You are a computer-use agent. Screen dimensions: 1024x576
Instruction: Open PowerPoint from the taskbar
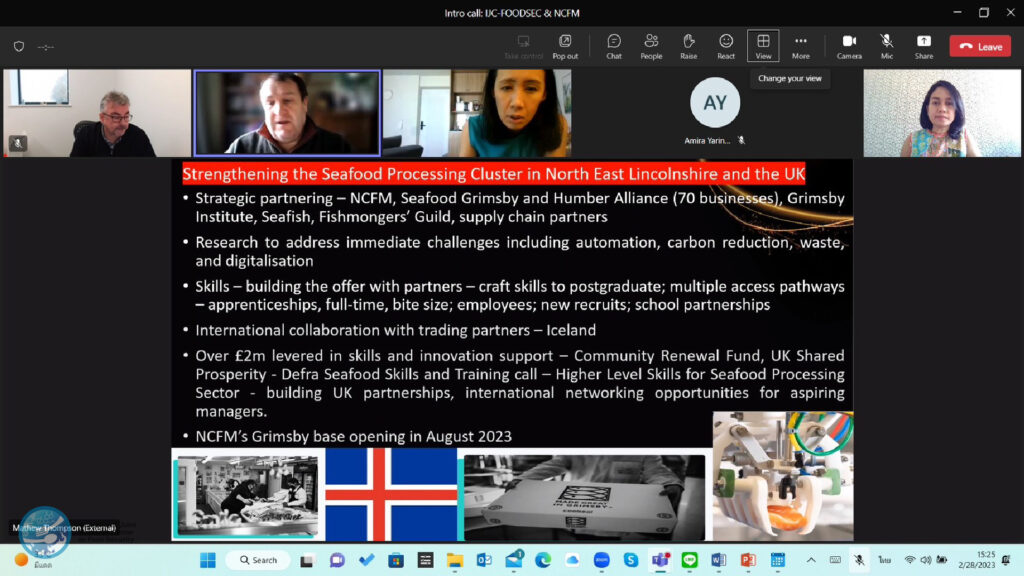pyautogui.click(x=748, y=560)
